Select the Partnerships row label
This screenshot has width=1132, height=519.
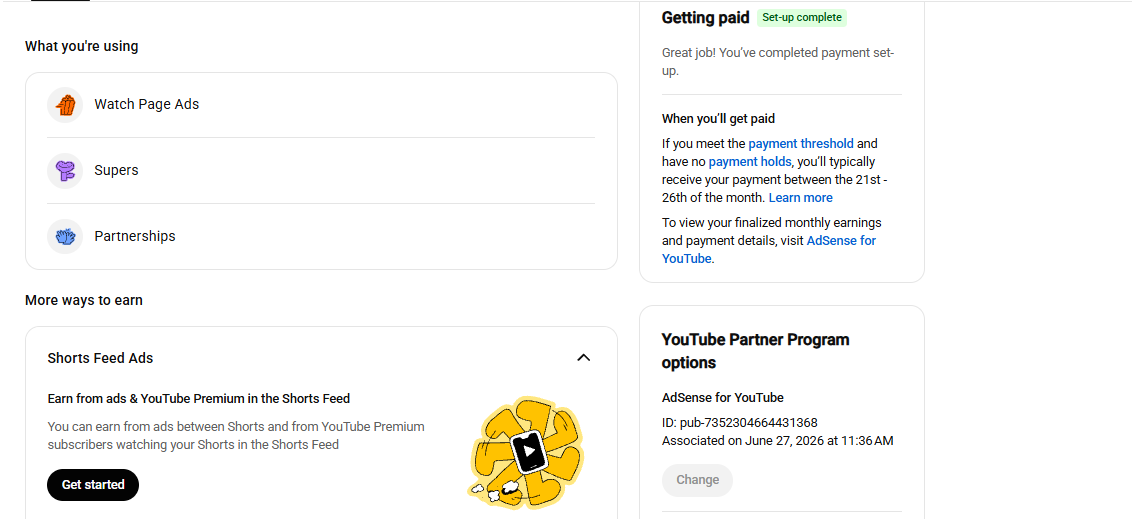coord(135,237)
